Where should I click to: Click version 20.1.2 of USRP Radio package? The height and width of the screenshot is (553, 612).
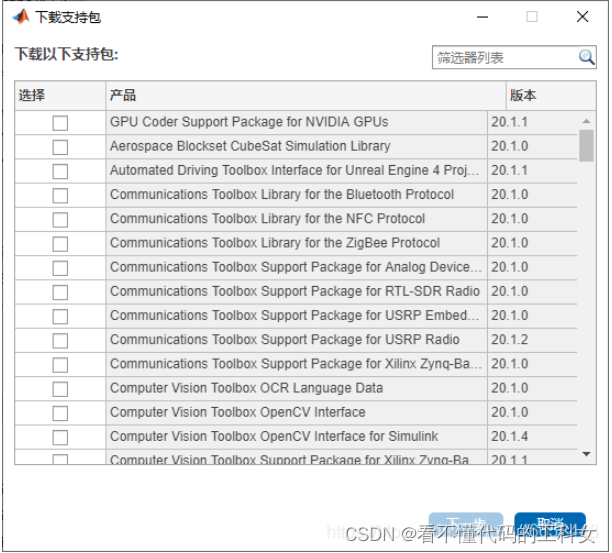[x=509, y=340]
